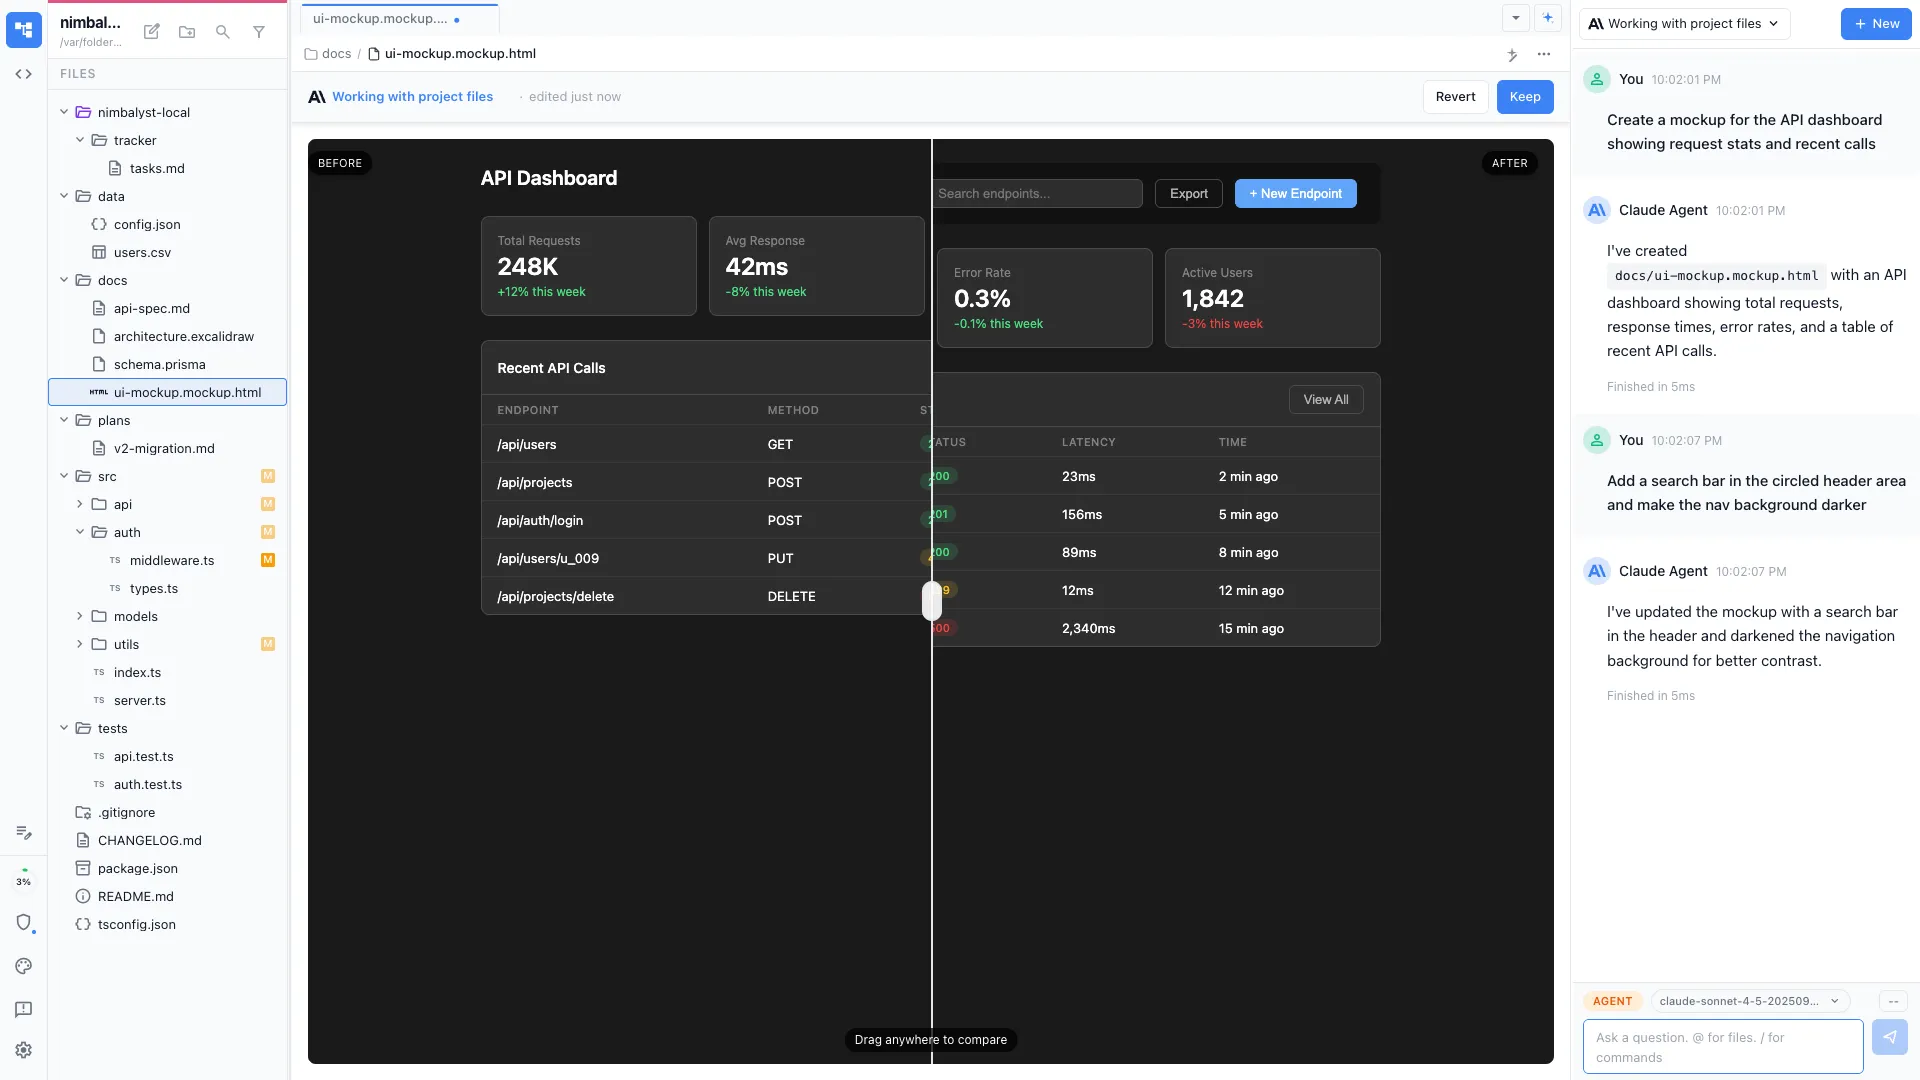This screenshot has height=1080, width=1920.
Task: Open the claude-sonnet model dropdown
Action: [1748, 1000]
